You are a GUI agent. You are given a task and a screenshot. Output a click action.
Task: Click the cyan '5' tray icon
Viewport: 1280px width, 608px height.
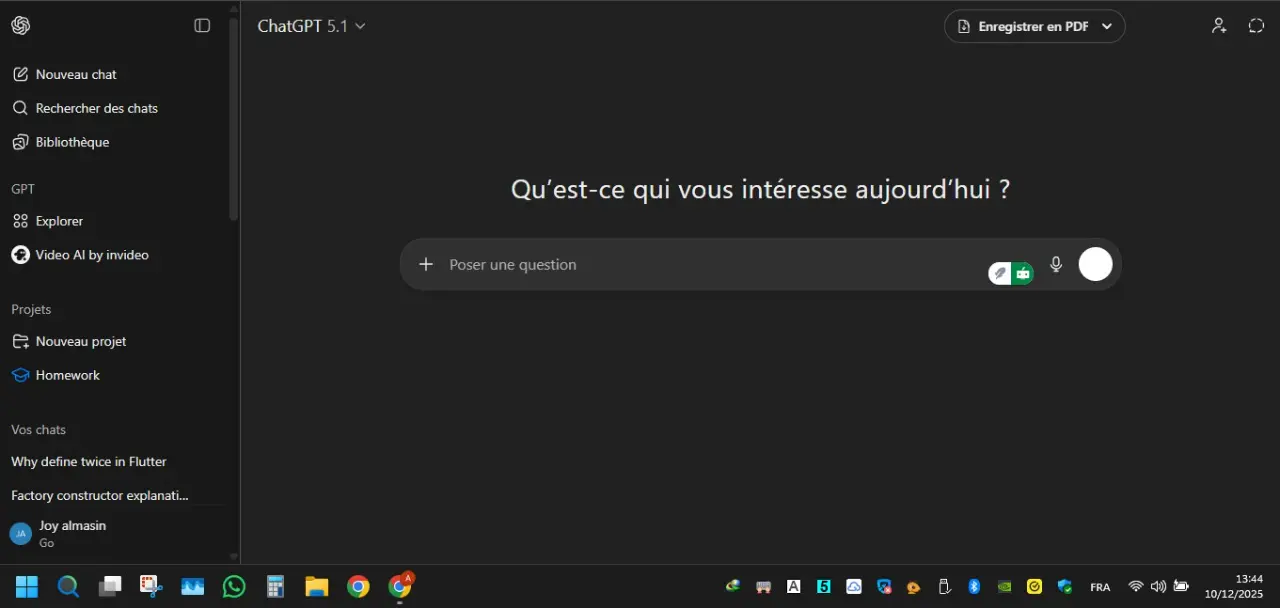[824, 587]
